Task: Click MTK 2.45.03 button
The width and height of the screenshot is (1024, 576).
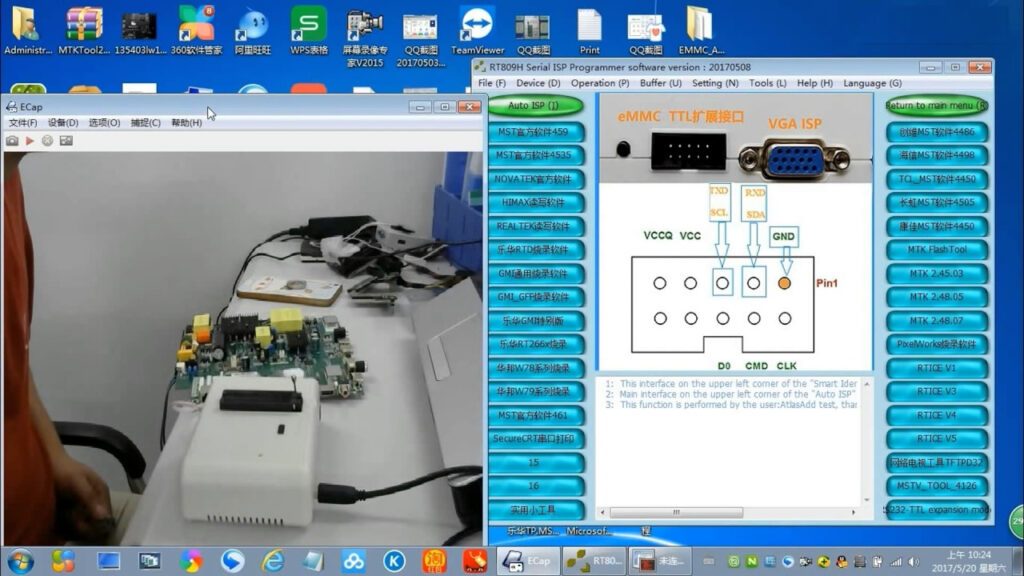Action: pos(936,274)
